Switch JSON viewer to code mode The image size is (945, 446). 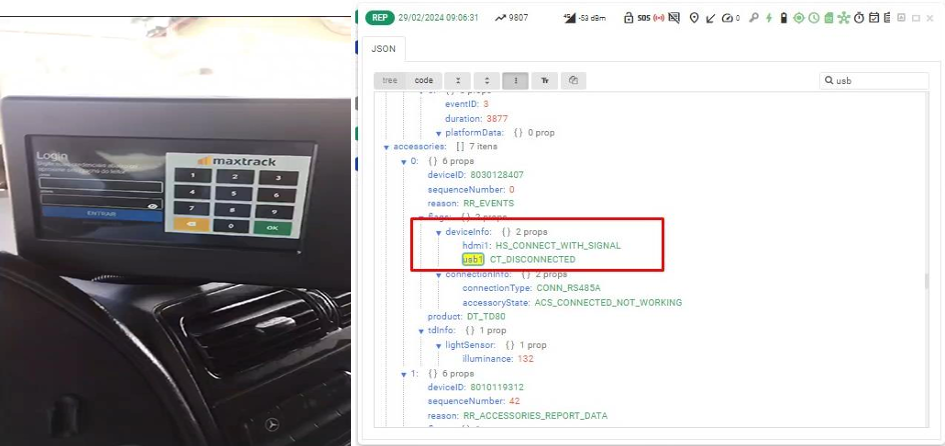point(423,80)
